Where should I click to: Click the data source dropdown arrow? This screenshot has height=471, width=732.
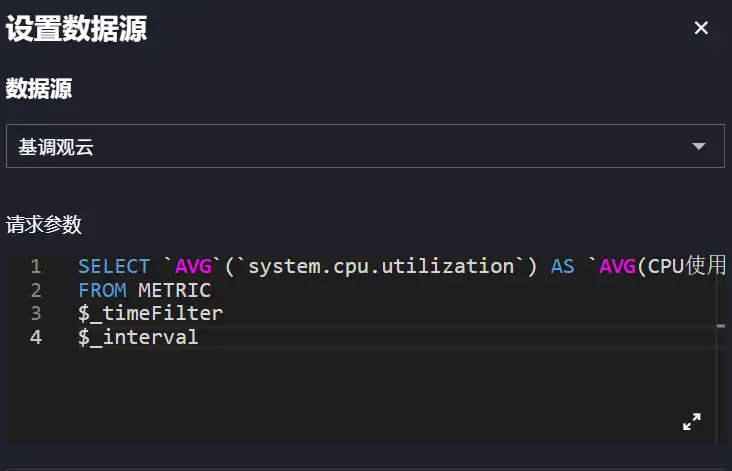pyautogui.click(x=699, y=147)
